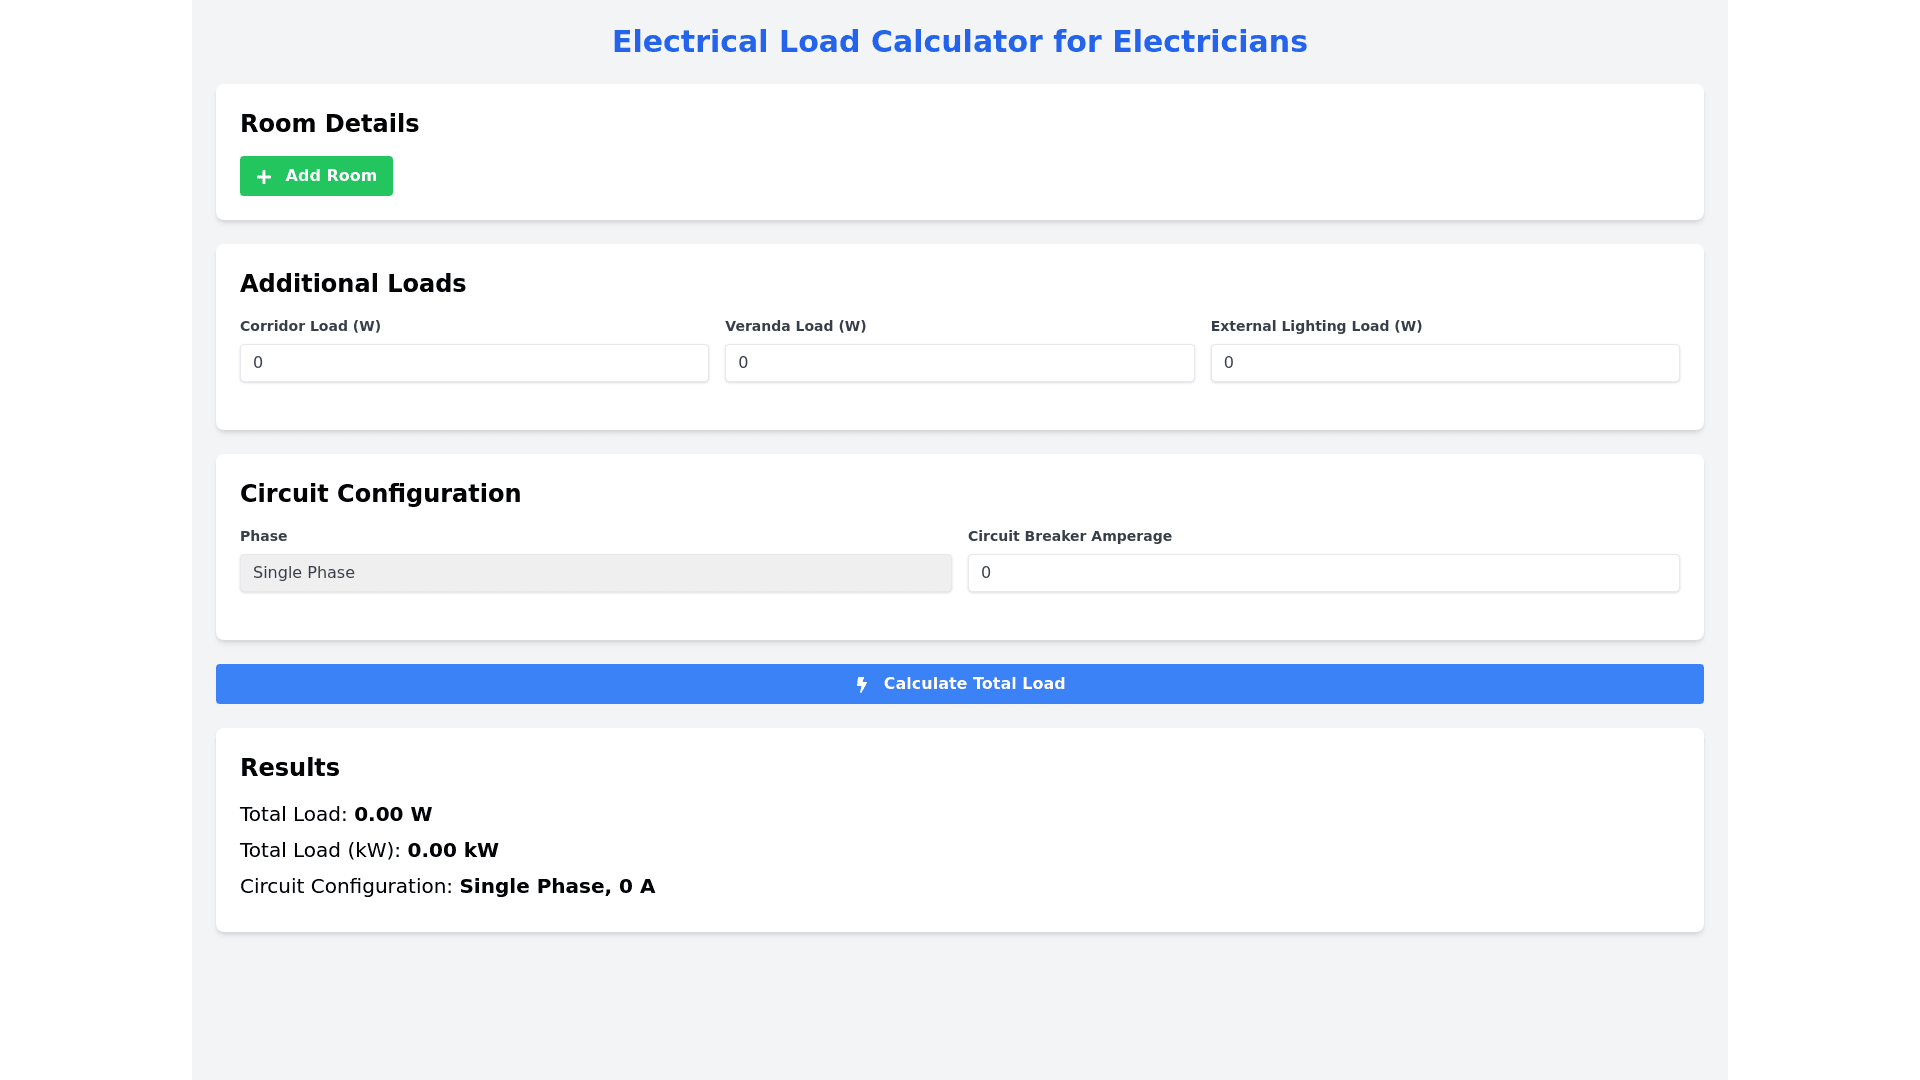1920x1080 pixels.
Task: Click the Veranda Load (W) label
Action: tap(795, 326)
